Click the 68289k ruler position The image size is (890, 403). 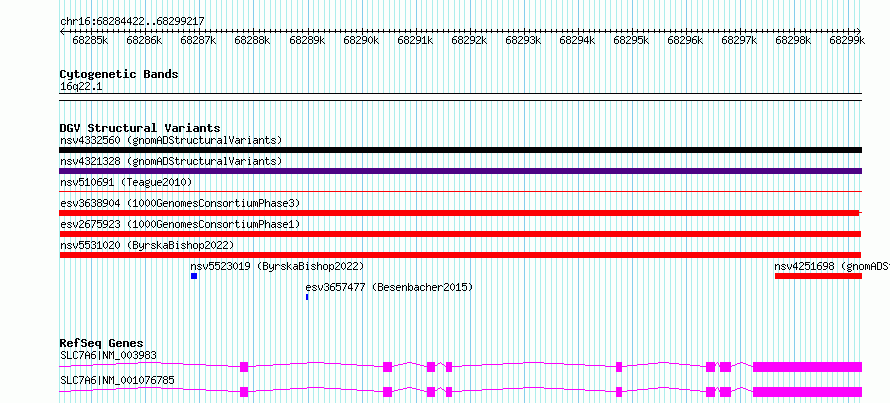pyautogui.click(x=307, y=40)
